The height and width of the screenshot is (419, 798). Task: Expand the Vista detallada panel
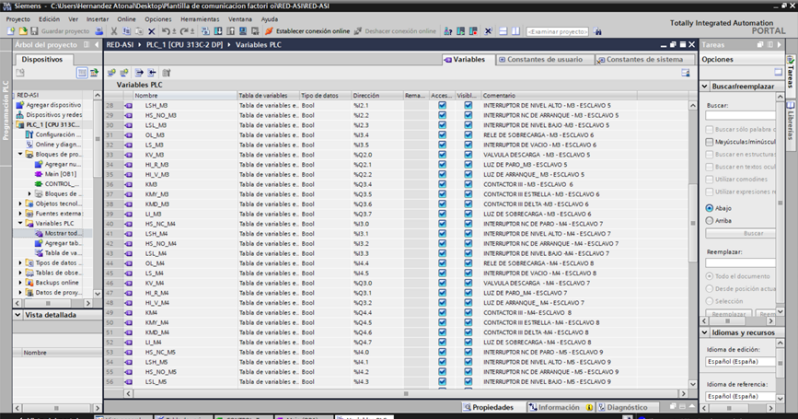[x=19, y=314]
